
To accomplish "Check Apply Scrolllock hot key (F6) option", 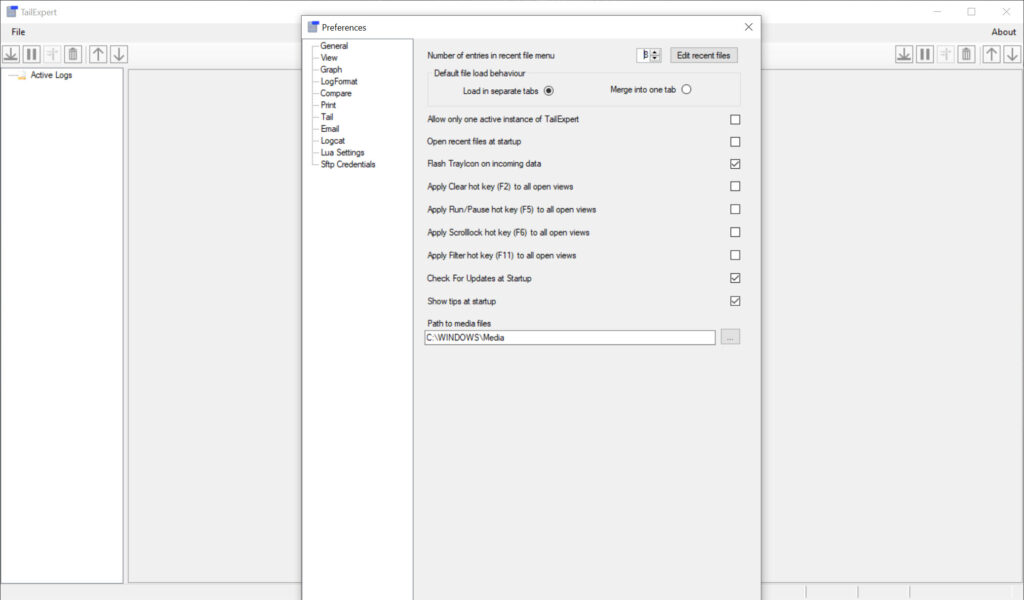I will coord(735,232).
